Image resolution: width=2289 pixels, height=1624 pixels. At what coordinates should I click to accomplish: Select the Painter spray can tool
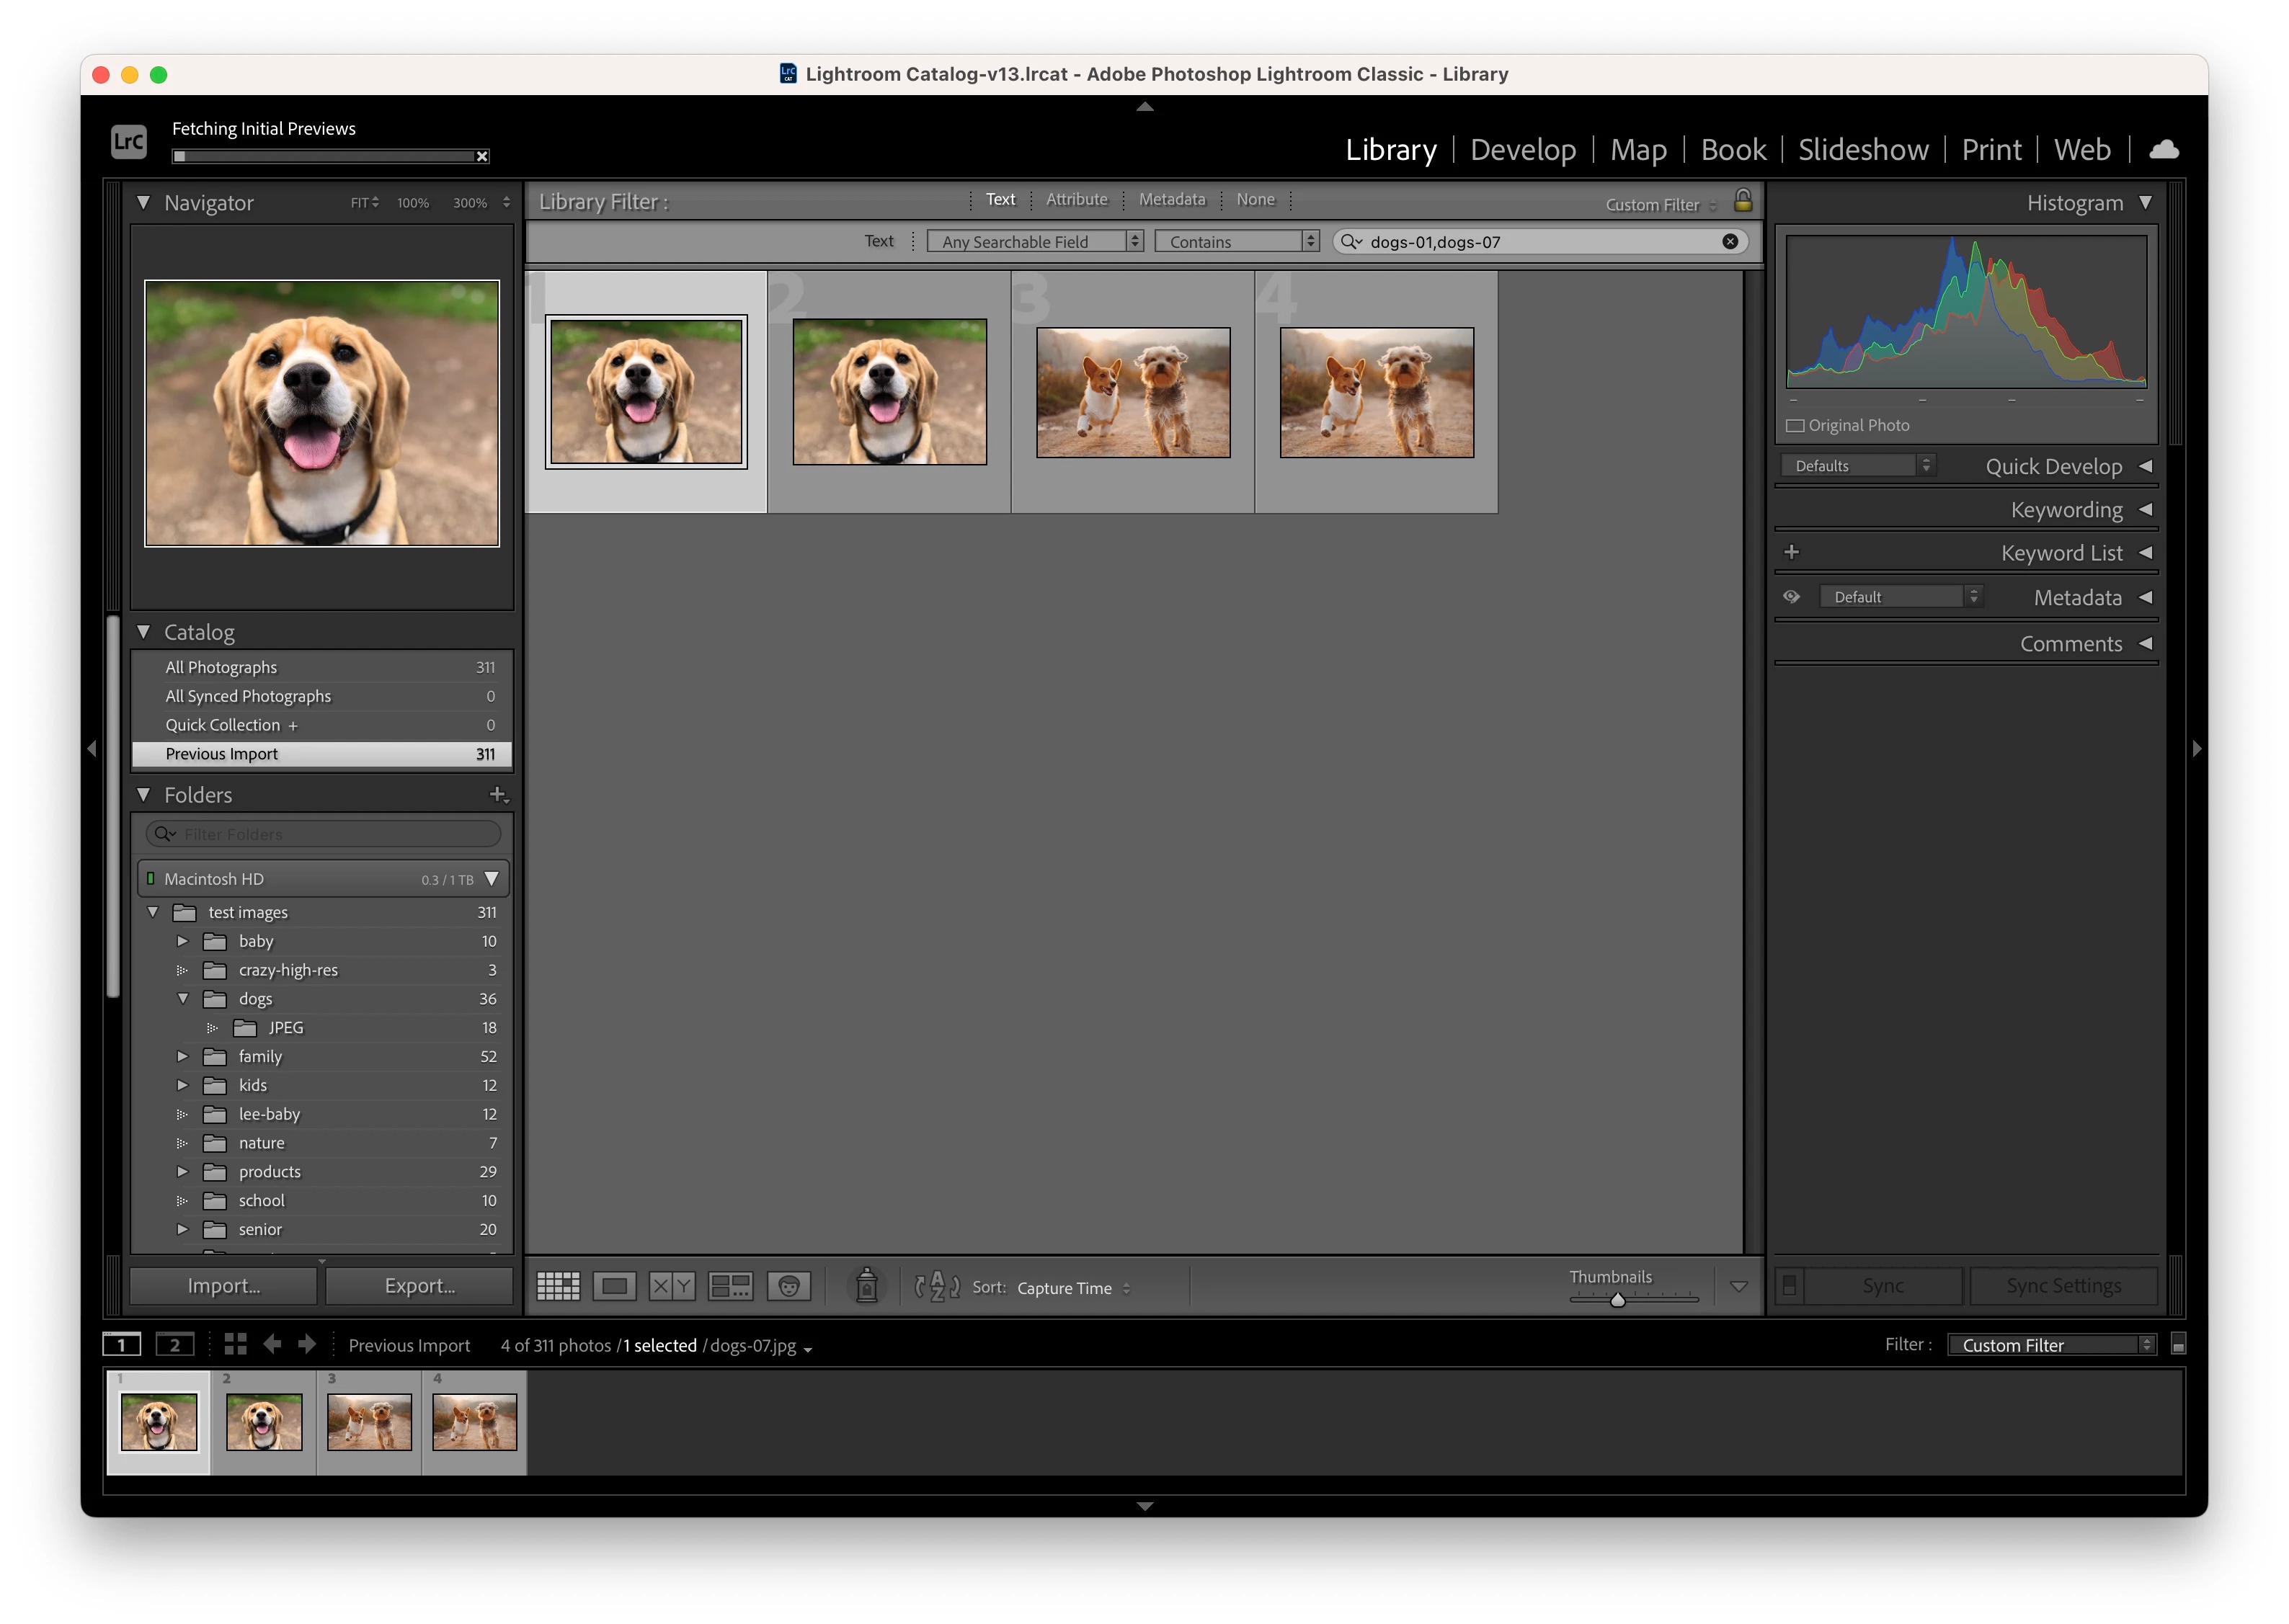[866, 1286]
